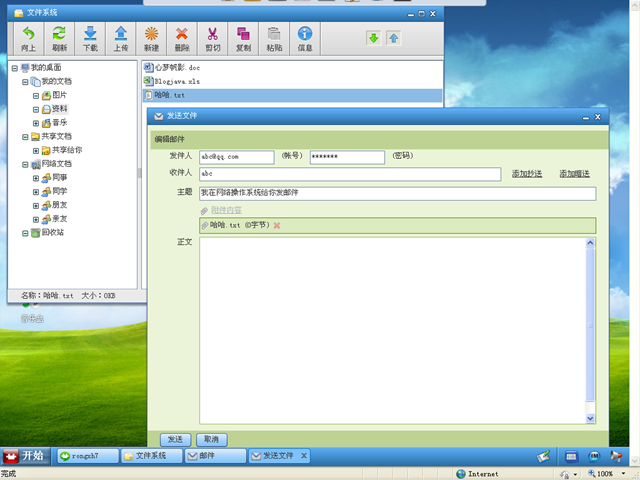
Task: Switch to 邮件 taskbar item
Action: (x=216, y=456)
